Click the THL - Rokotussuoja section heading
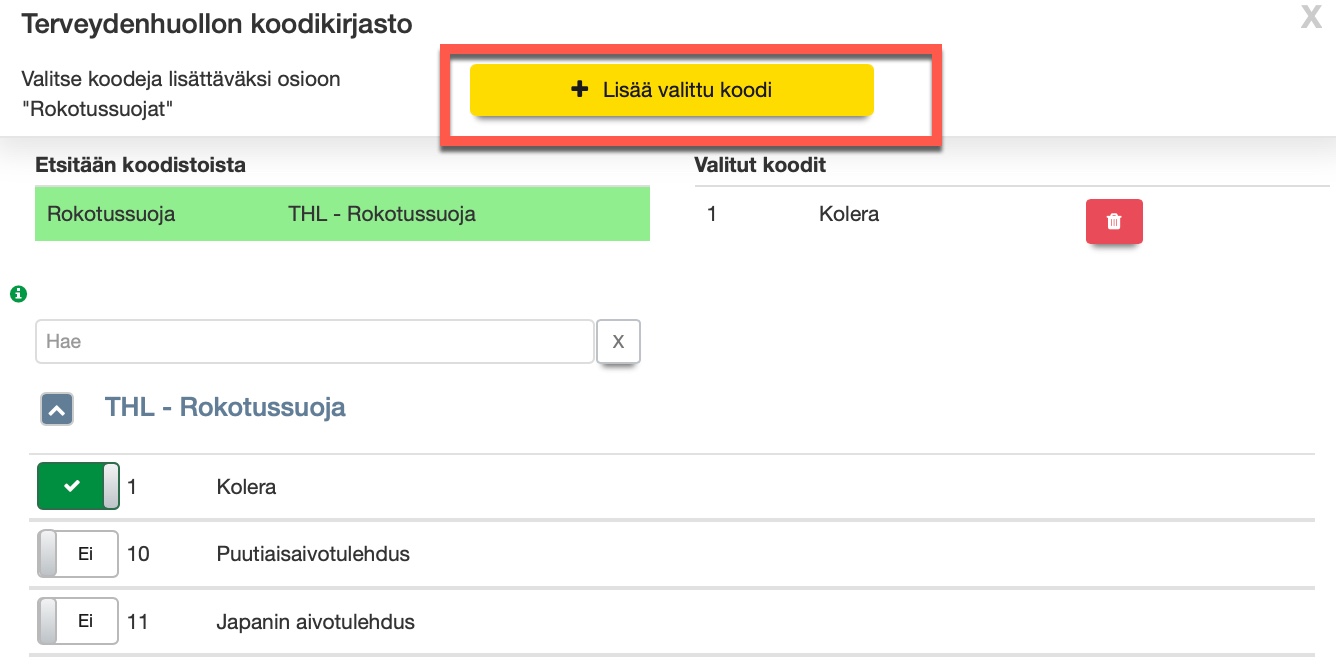The image size is (1336, 664). (x=225, y=408)
